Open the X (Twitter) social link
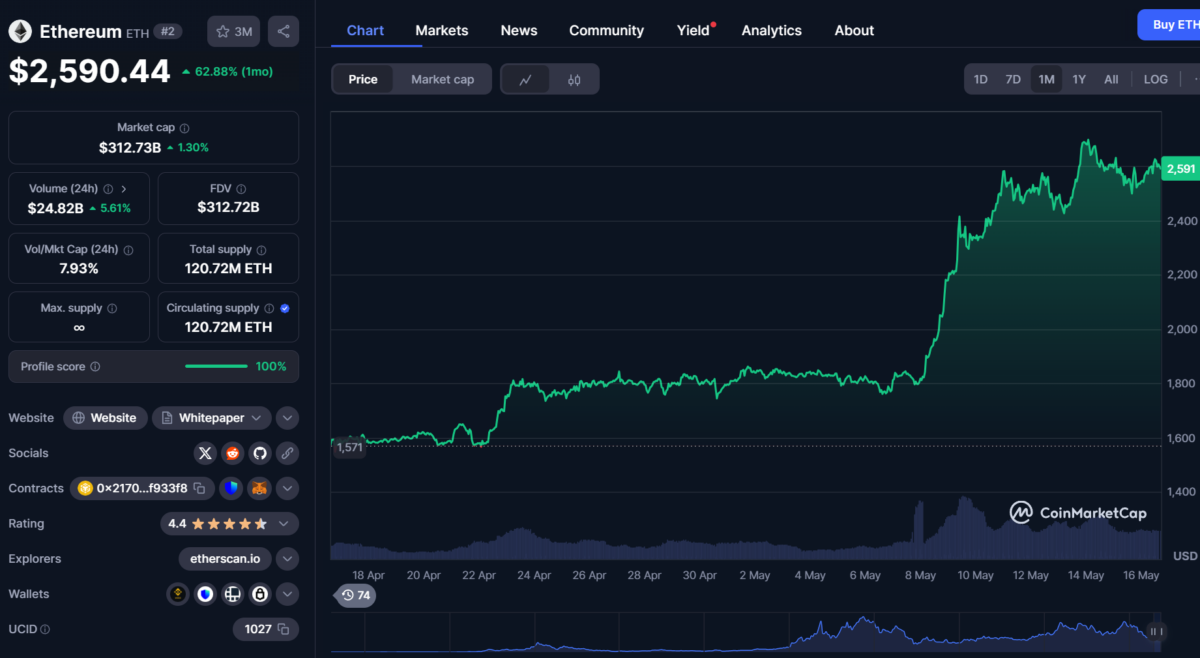The height and width of the screenshot is (658, 1200). [206, 453]
